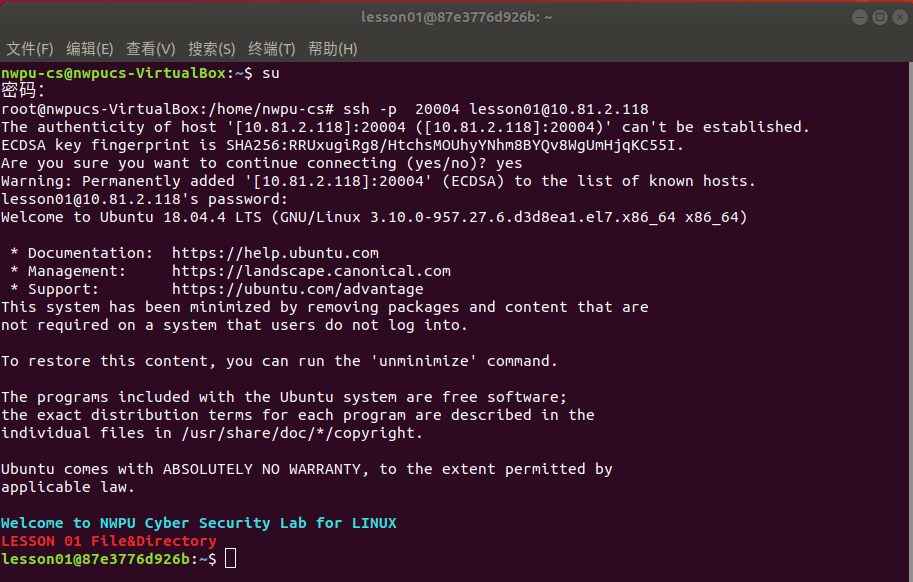Open the 查看(V) menu
The height and width of the screenshot is (582, 913).
[x=151, y=49]
